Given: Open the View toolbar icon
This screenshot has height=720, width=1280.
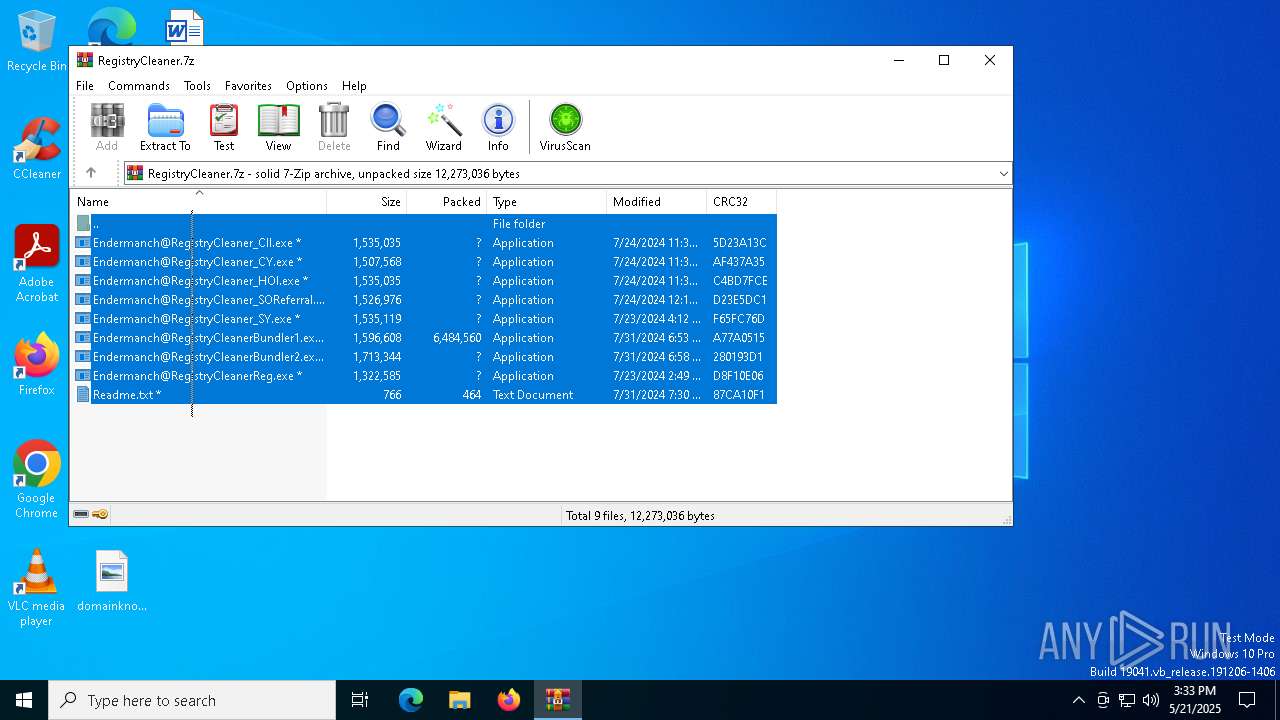Looking at the screenshot, I should point(278,127).
